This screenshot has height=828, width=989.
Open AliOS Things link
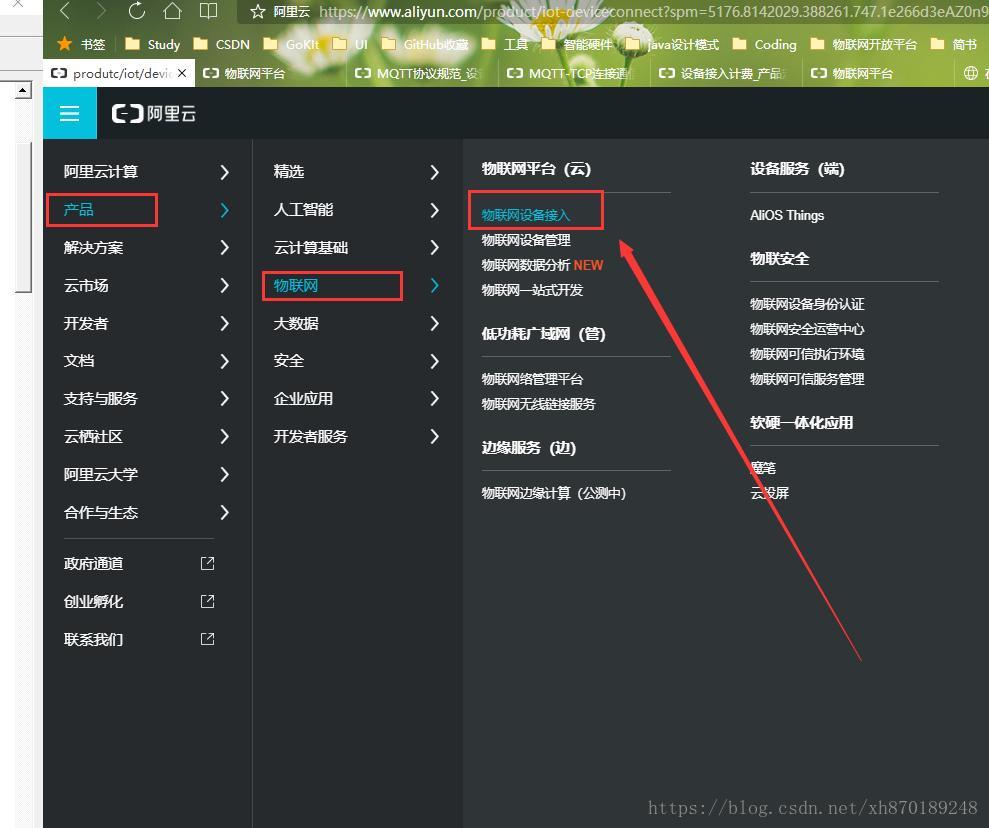787,215
